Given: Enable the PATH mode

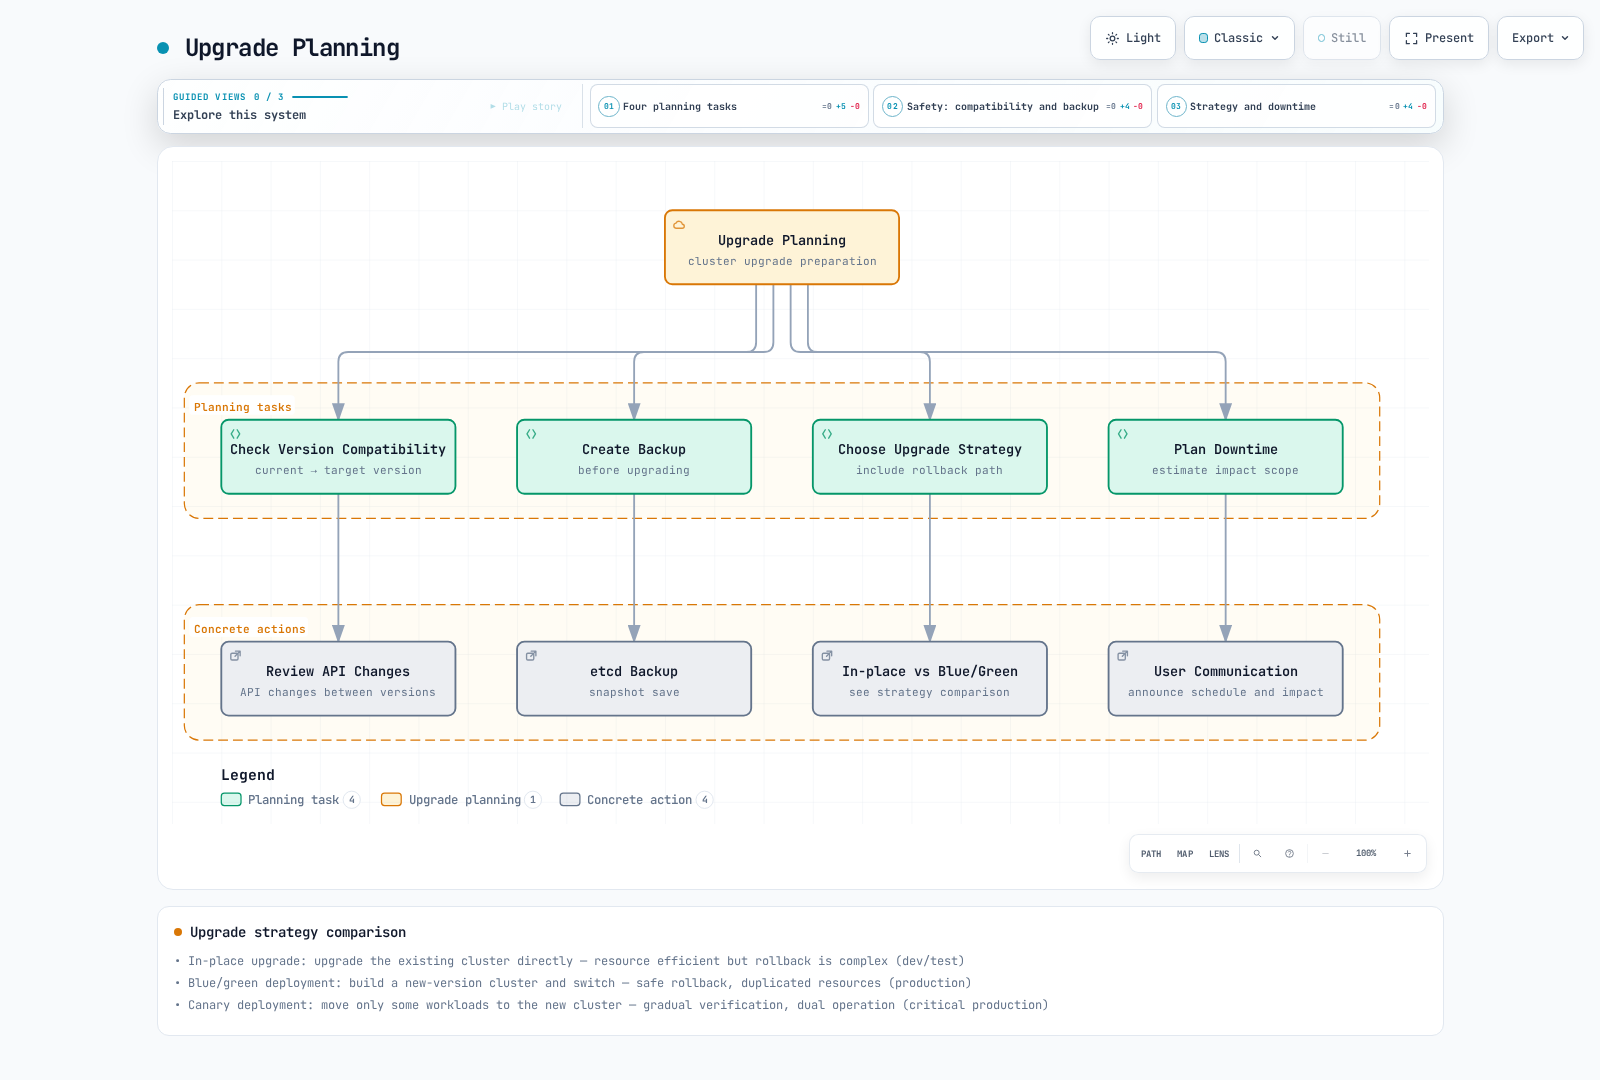Looking at the screenshot, I should 1151,854.
